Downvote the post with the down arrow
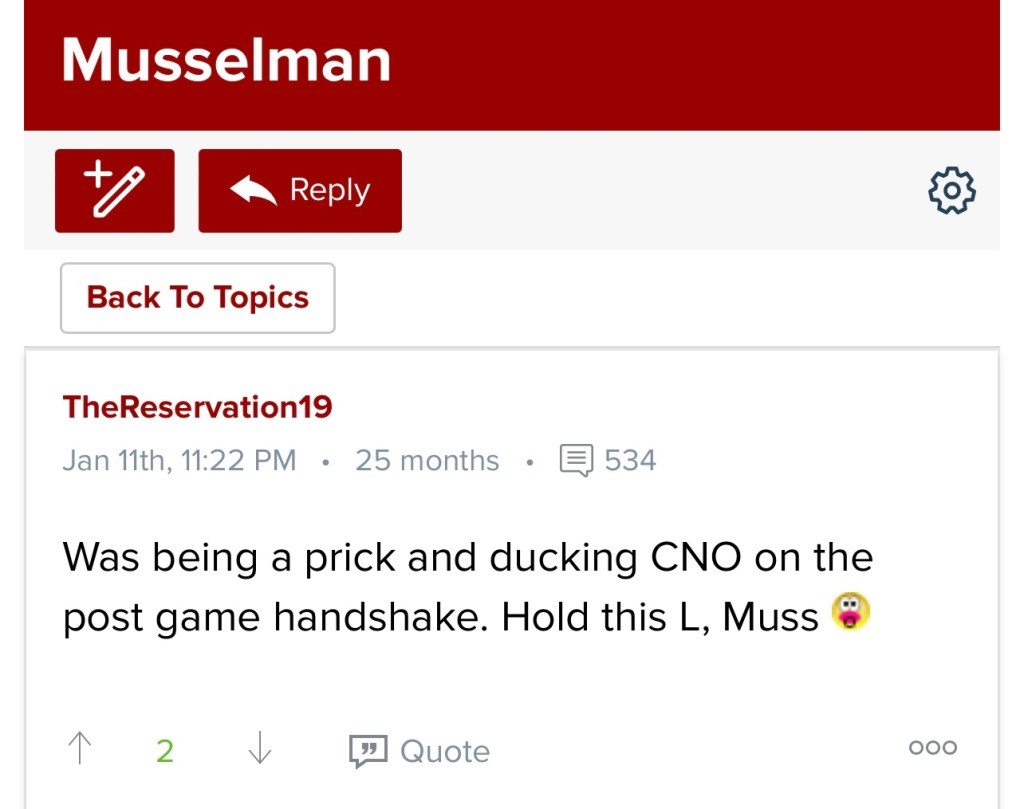Image resolution: width=1024 pixels, height=809 pixels. tap(259, 749)
